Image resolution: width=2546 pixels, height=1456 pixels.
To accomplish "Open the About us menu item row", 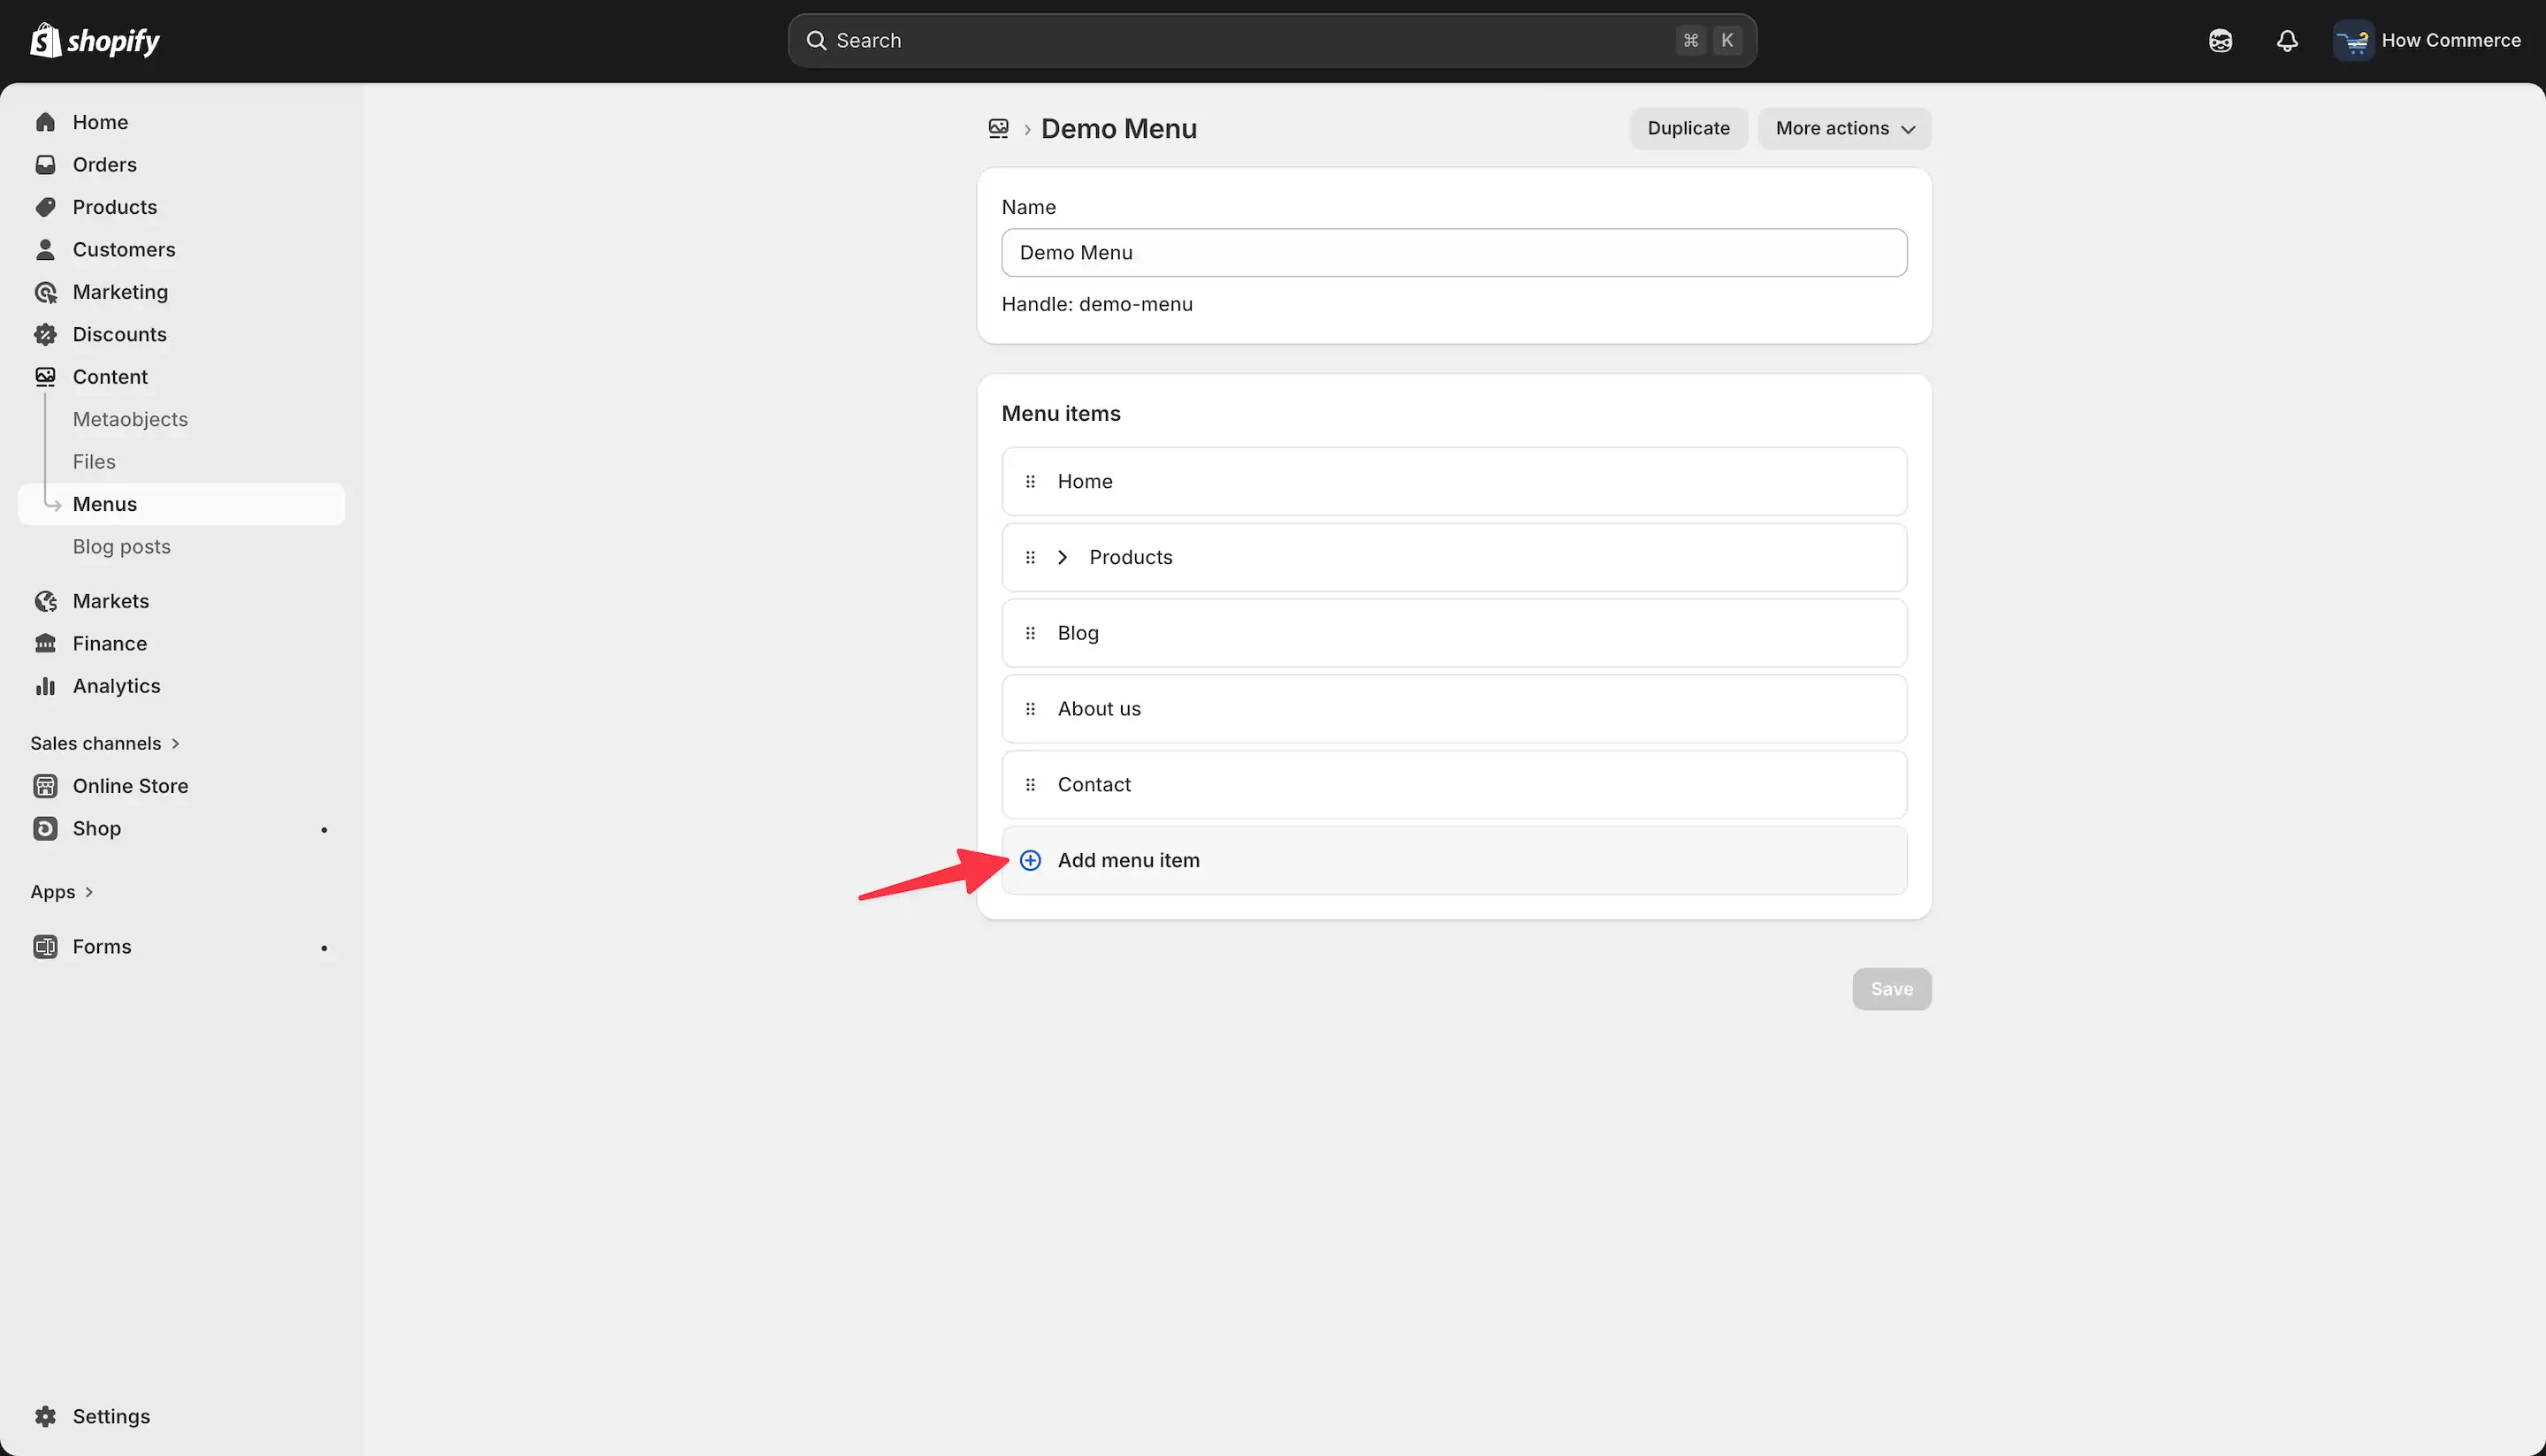I will click(x=1454, y=709).
